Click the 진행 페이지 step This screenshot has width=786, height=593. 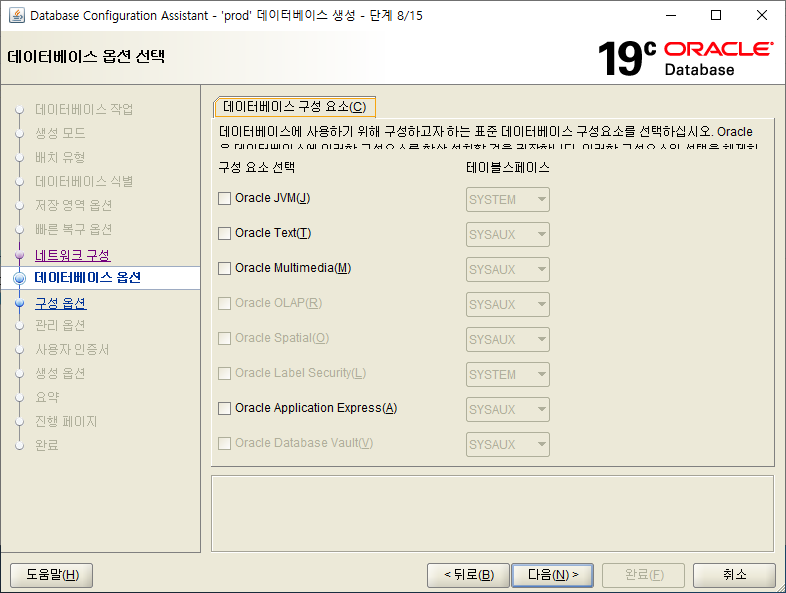pyautogui.click(x=66, y=422)
